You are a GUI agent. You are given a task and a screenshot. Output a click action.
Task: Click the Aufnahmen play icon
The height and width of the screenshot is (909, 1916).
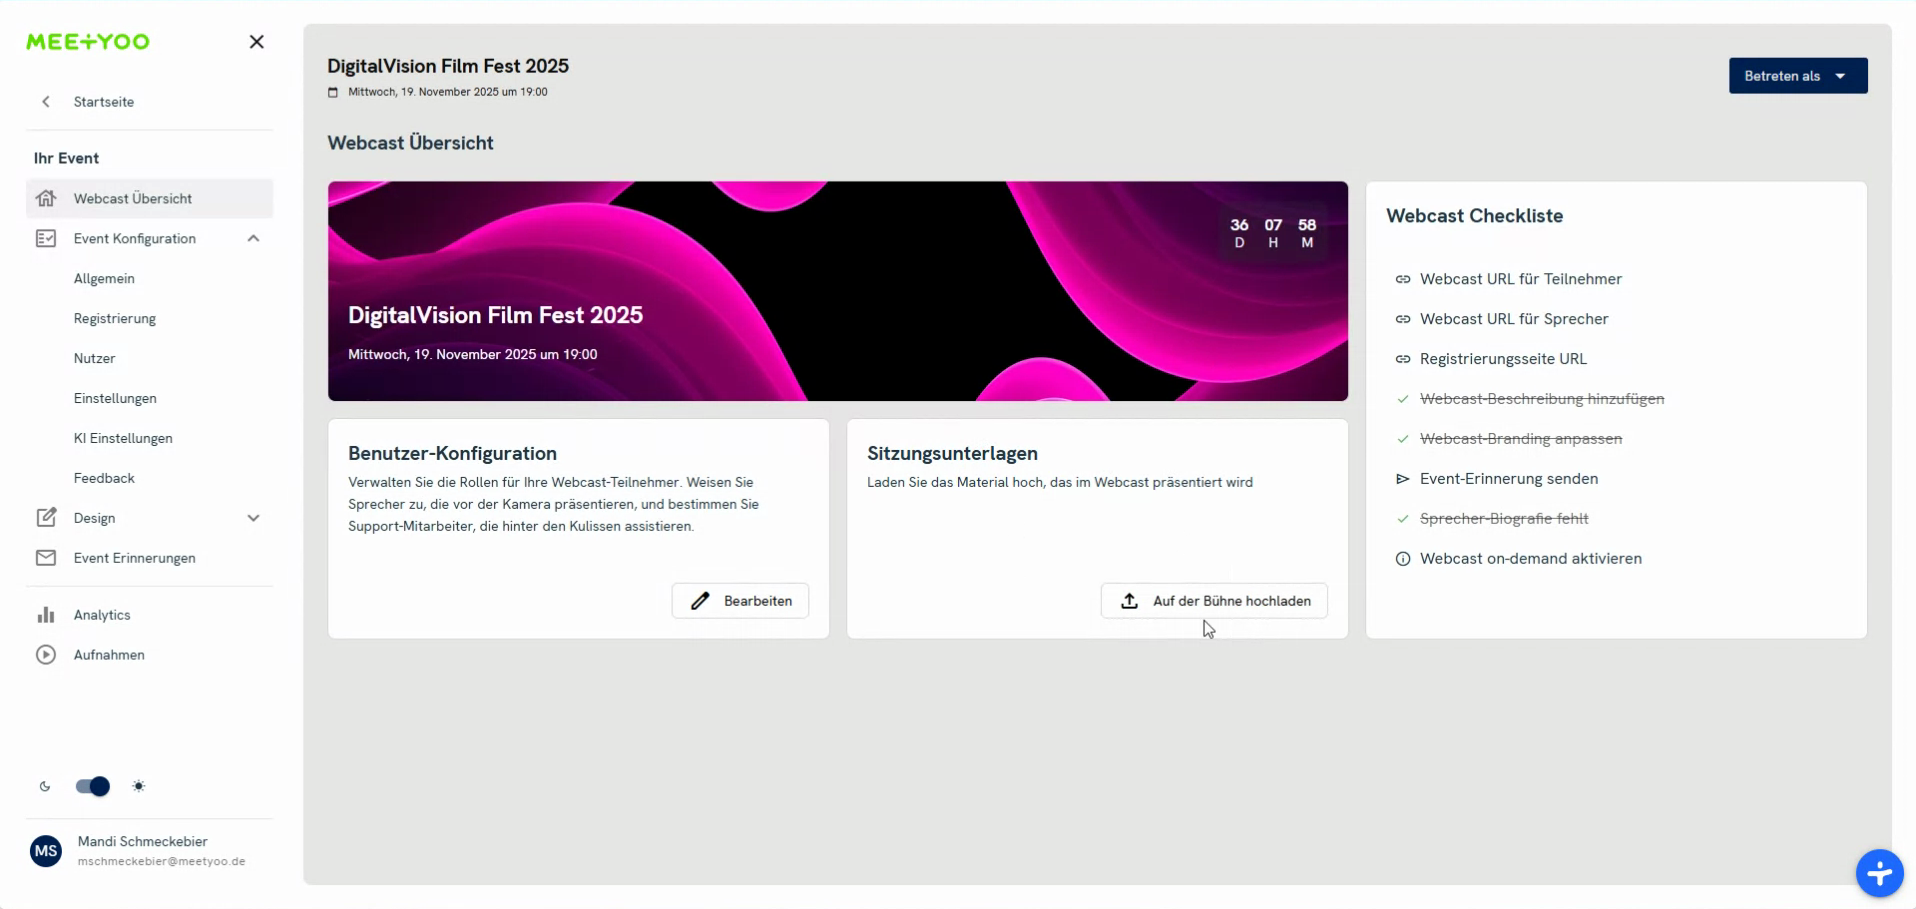[x=46, y=654]
